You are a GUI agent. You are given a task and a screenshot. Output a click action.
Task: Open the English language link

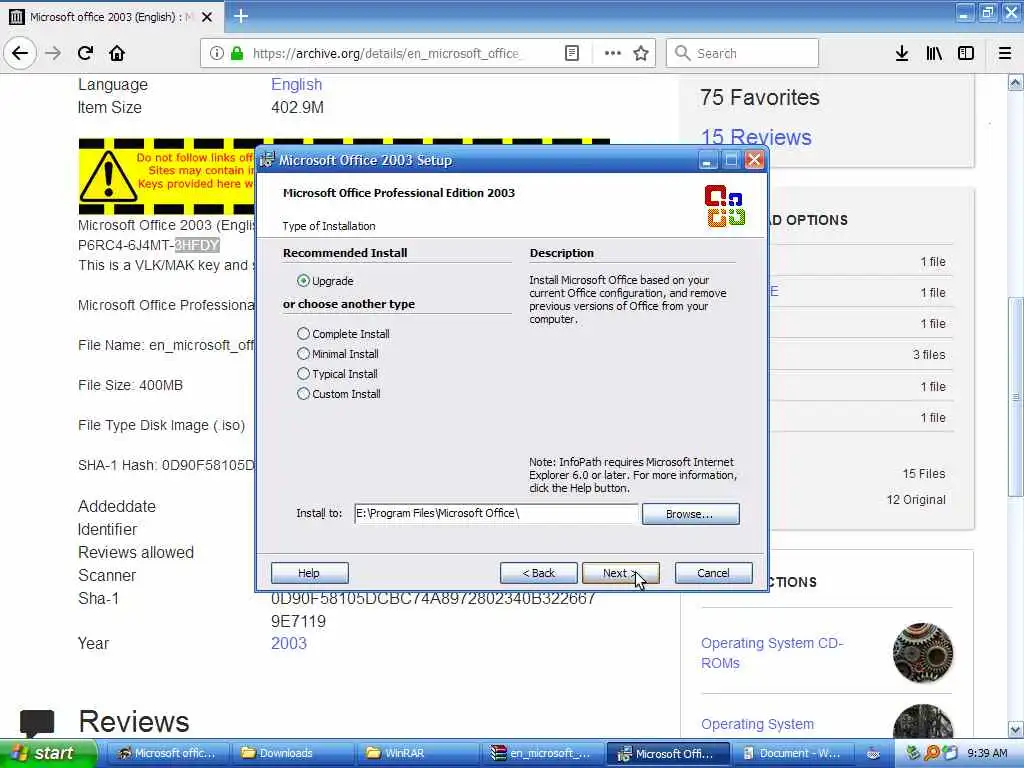296,85
